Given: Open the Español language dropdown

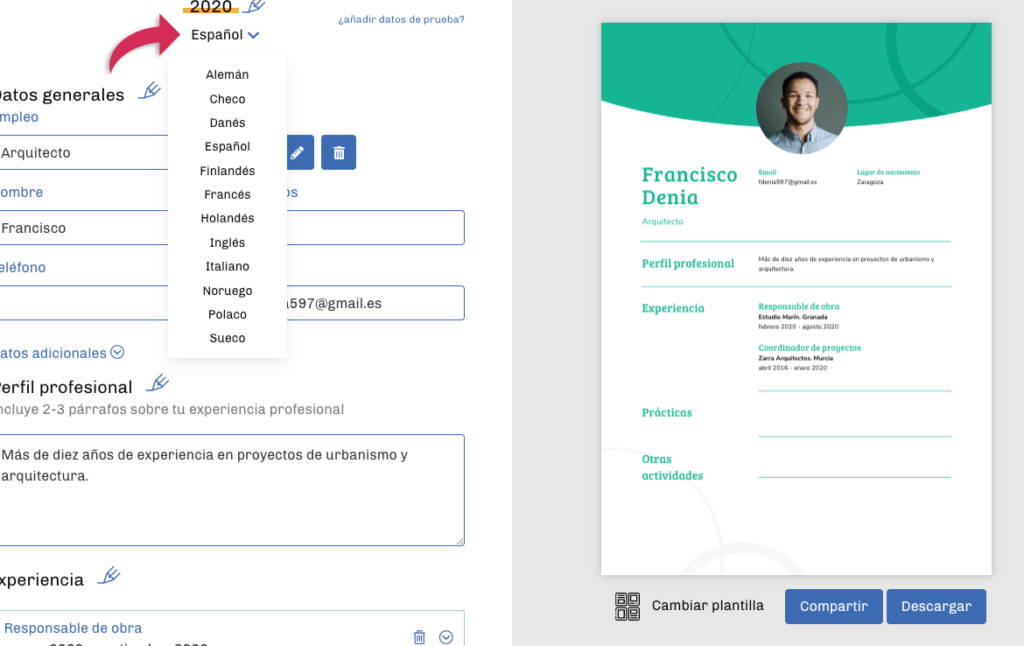Looking at the screenshot, I should [x=225, y=35].
